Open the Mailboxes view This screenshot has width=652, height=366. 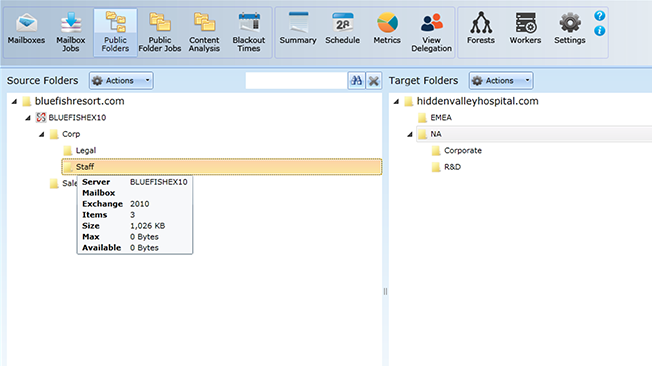[x=26, y=29]
